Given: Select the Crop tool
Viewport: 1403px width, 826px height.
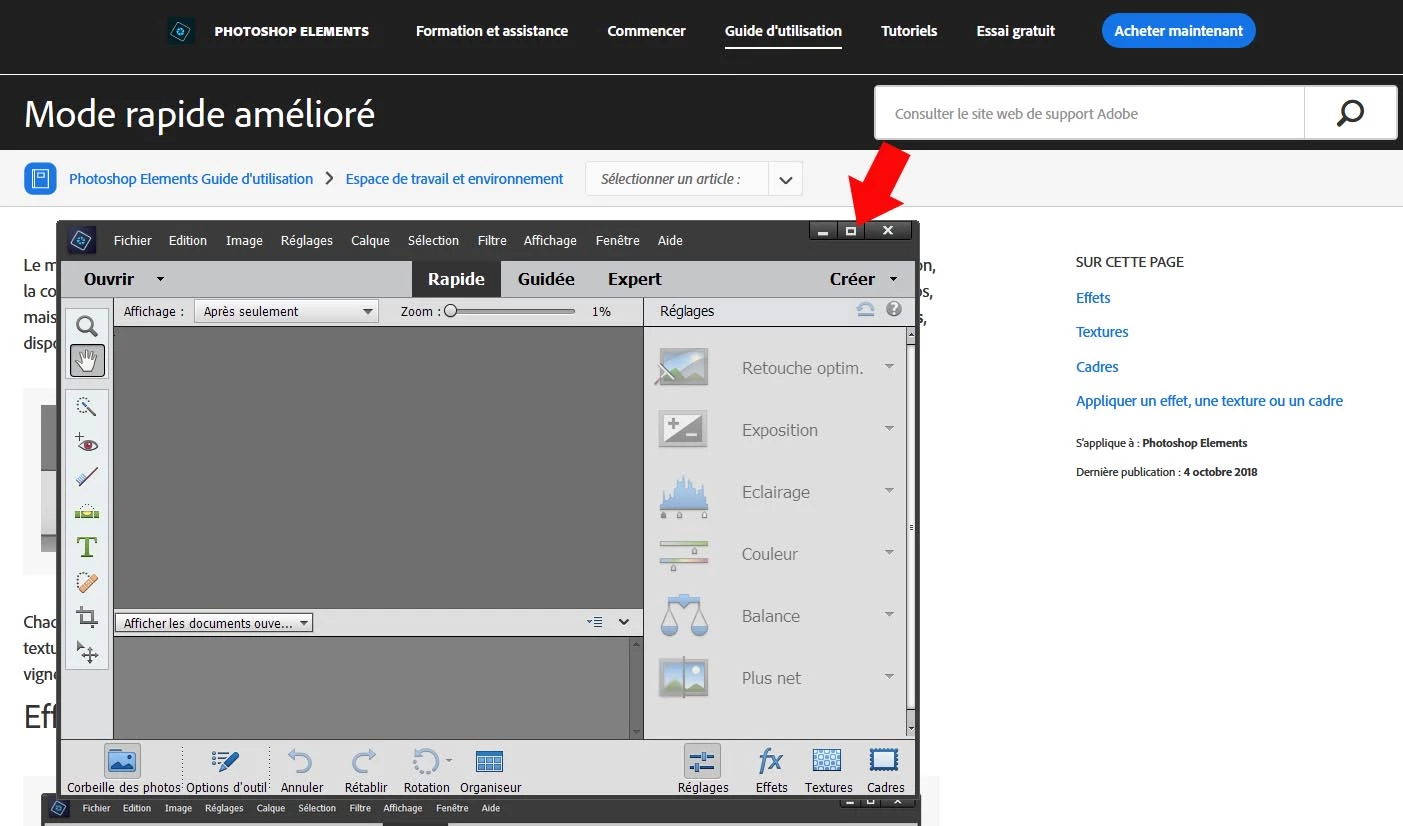Looking at the screenshot, I should point(87,617).
